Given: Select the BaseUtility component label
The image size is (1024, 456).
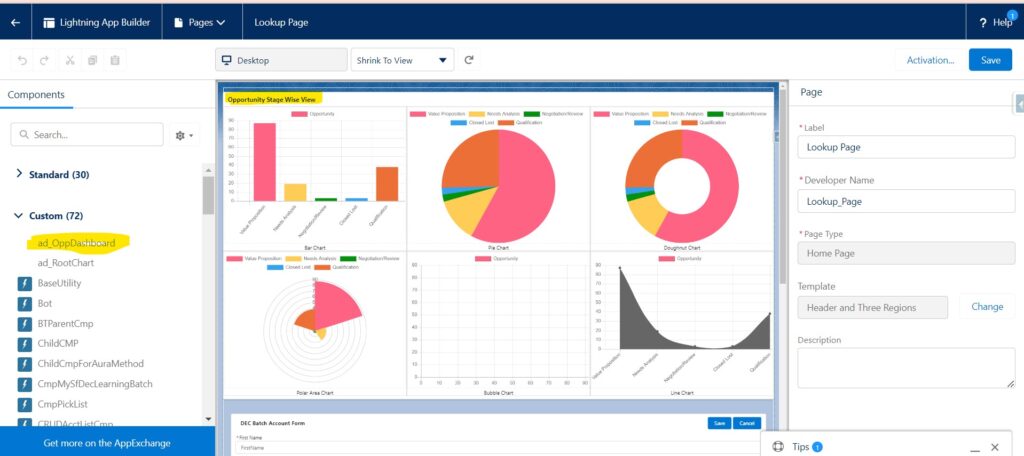Looking at the screenshot, I should [59, 284].
